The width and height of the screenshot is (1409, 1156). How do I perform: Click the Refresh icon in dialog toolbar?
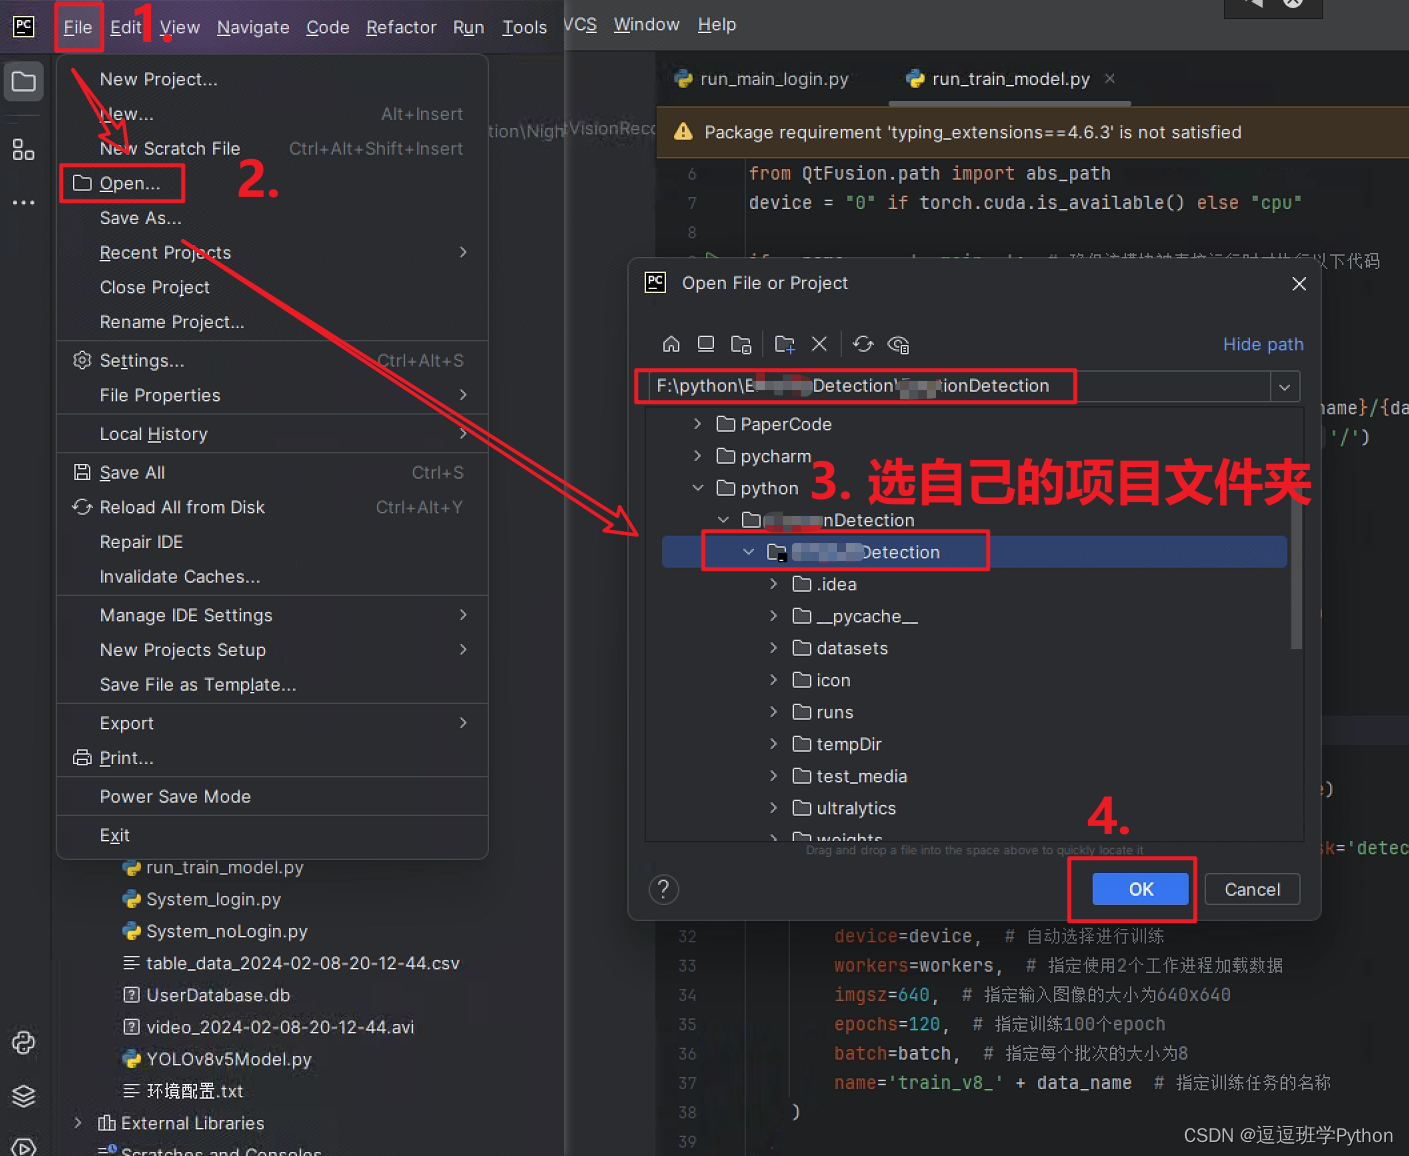coord(863,344)
